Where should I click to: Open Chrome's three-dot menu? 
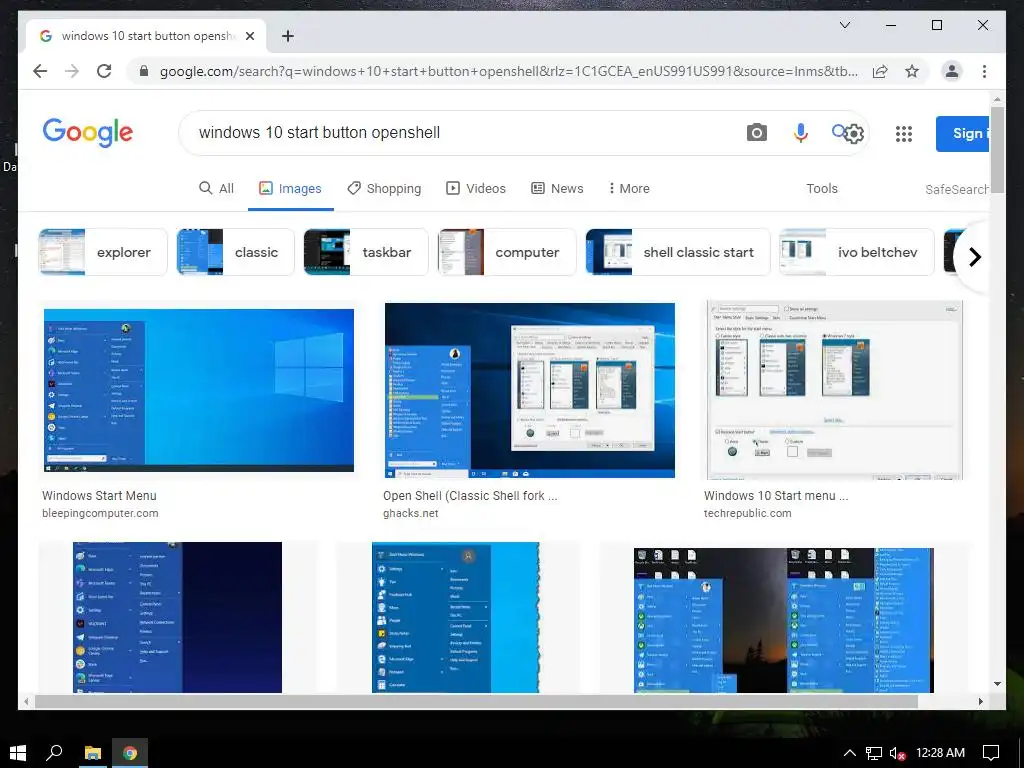coord(984,71)
